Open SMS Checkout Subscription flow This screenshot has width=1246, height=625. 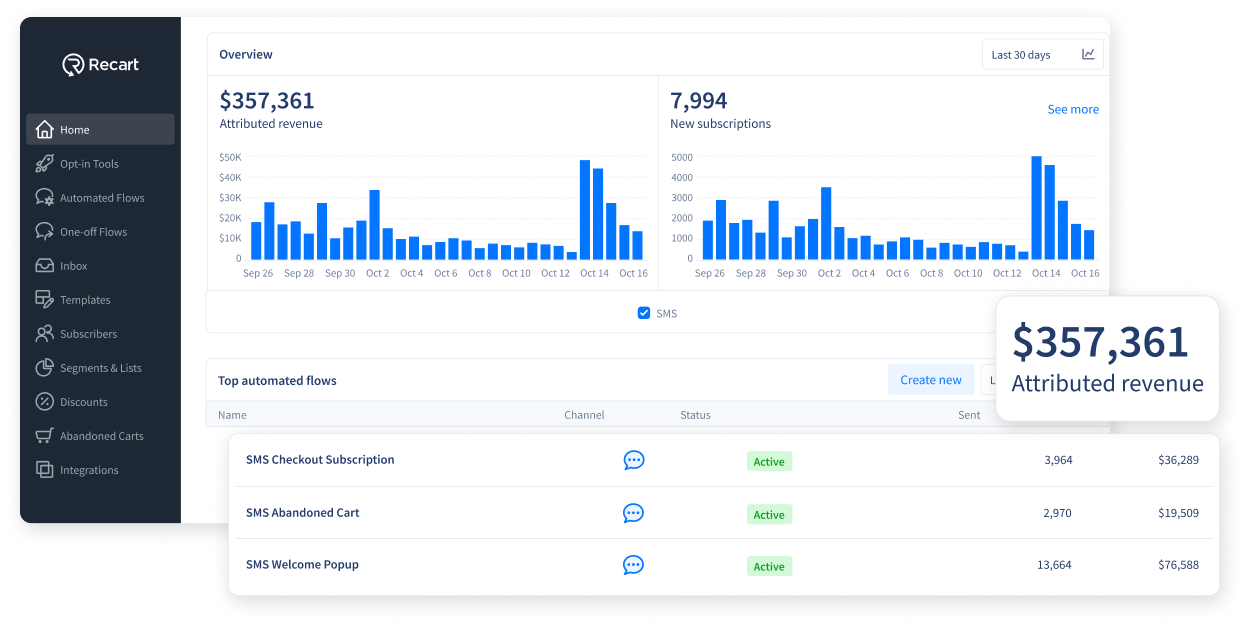pos(320,460)
